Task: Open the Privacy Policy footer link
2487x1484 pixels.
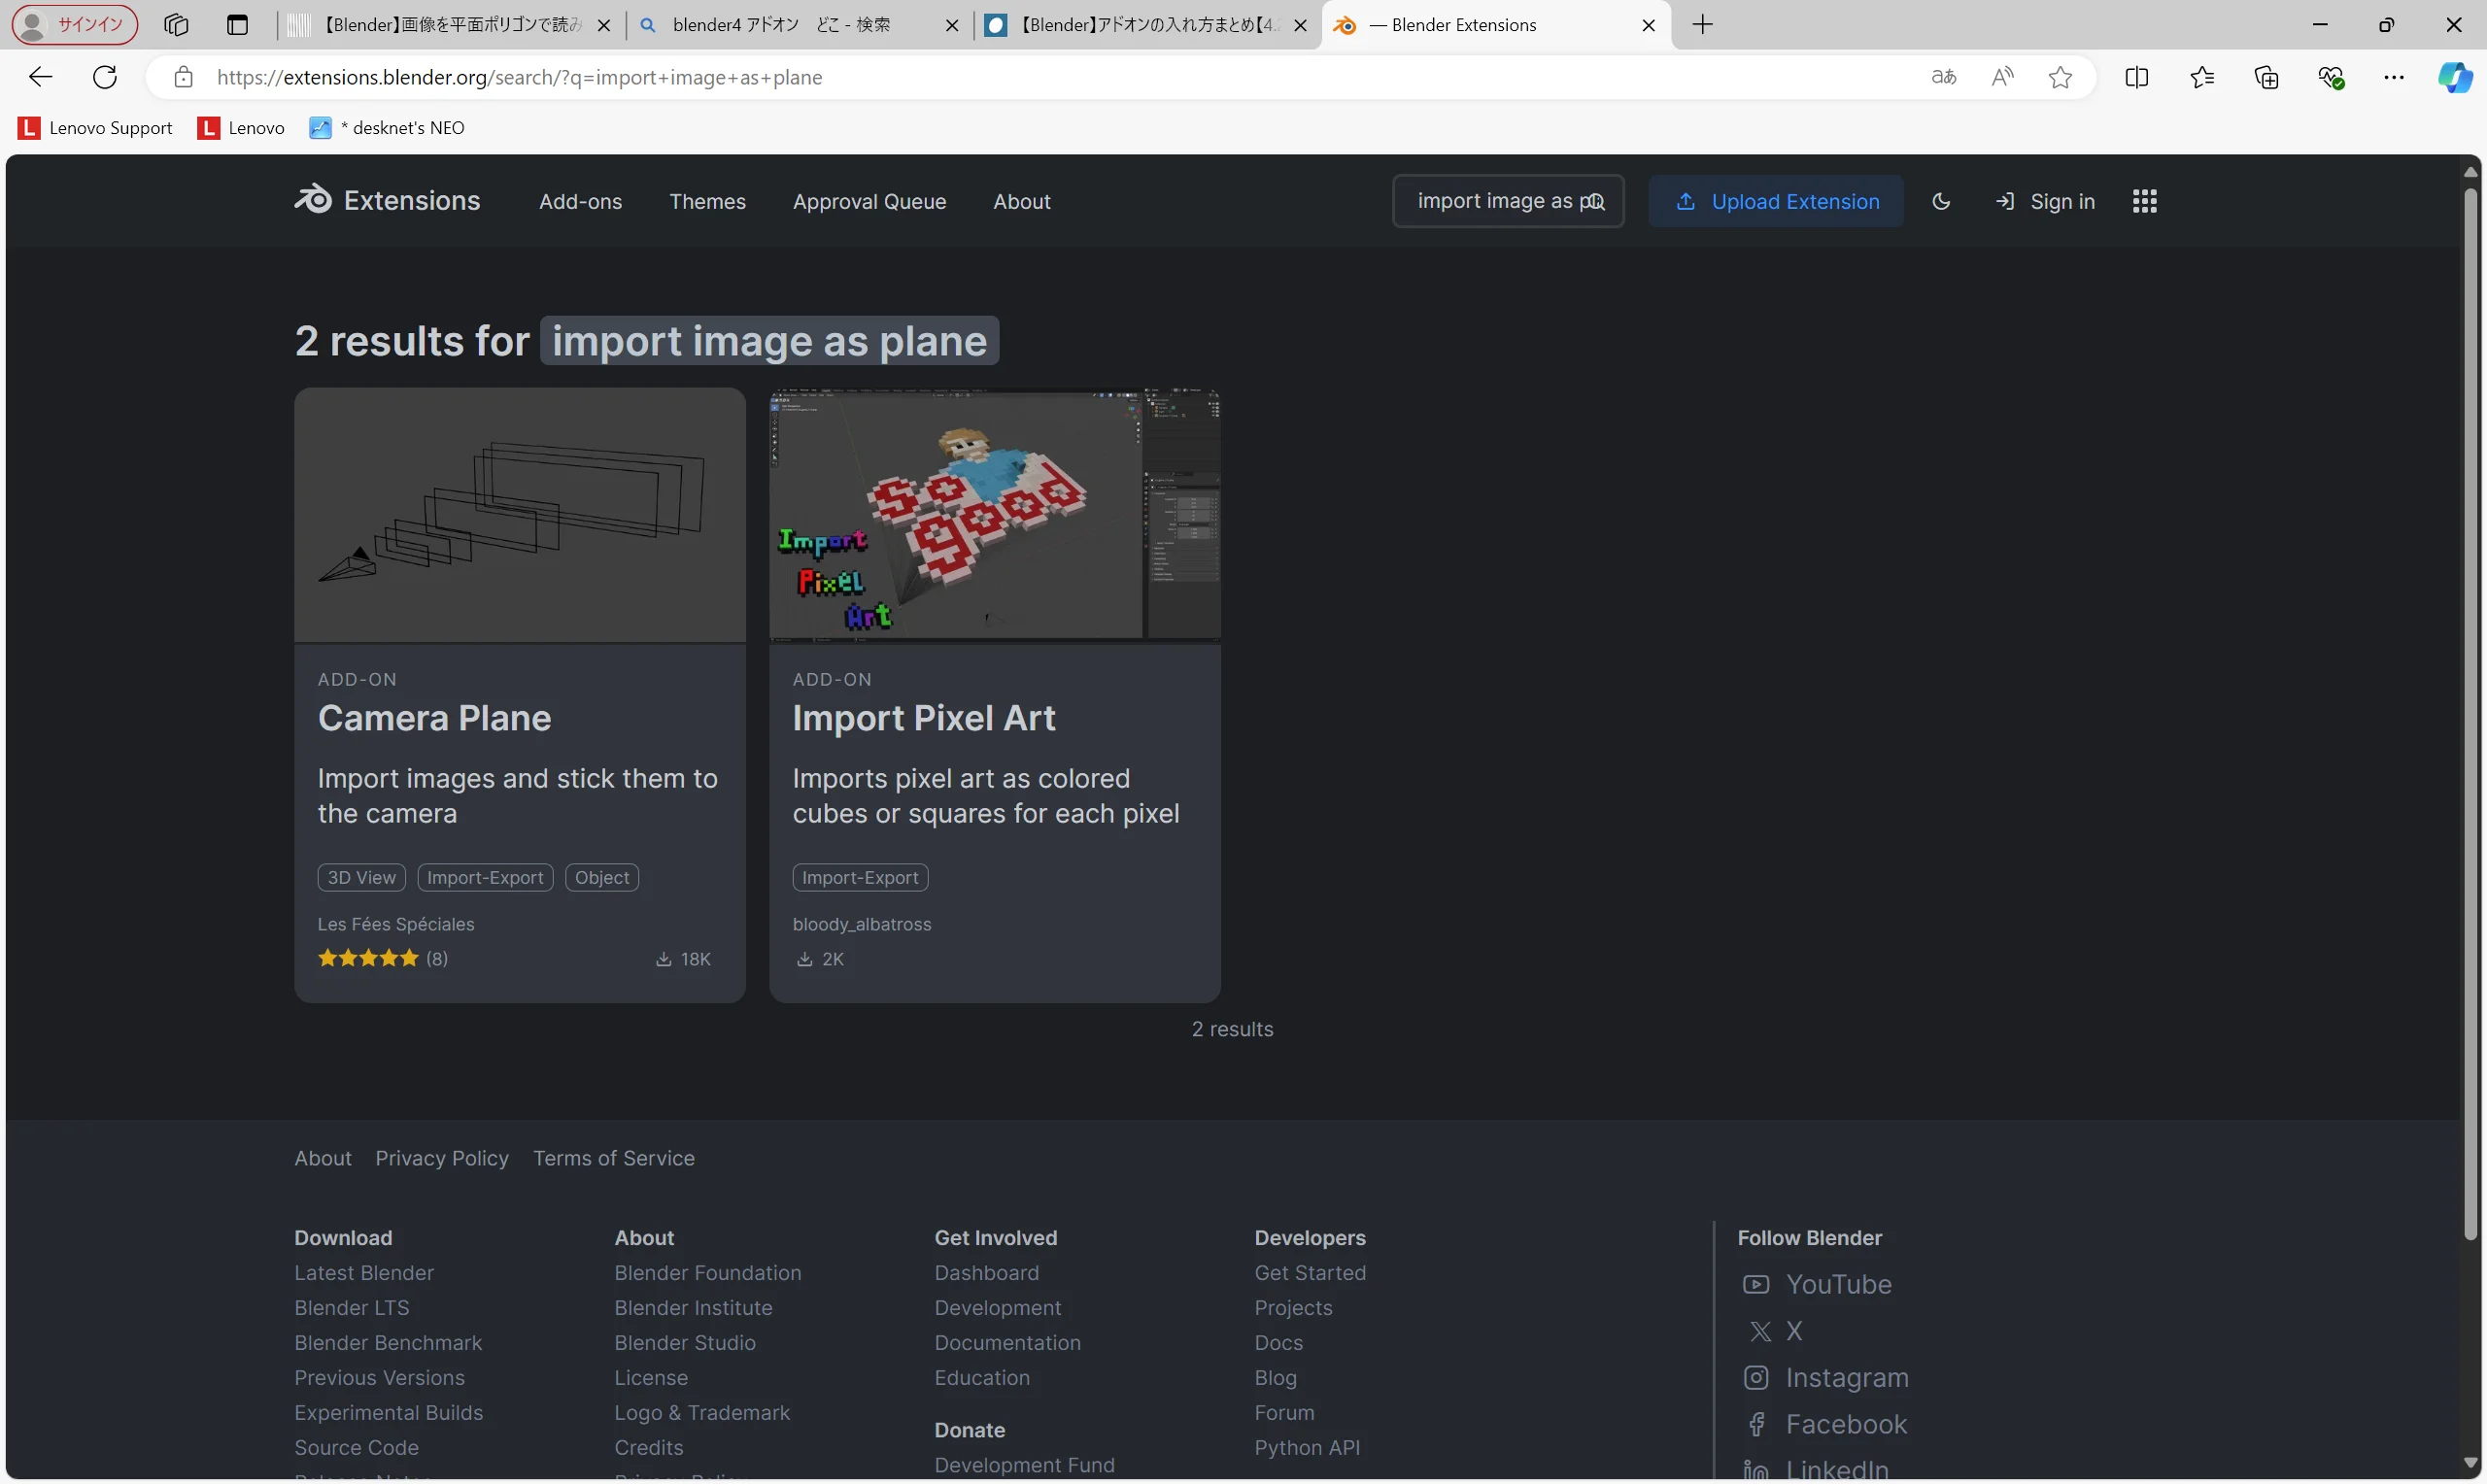Action: (x=442, y=1158)
